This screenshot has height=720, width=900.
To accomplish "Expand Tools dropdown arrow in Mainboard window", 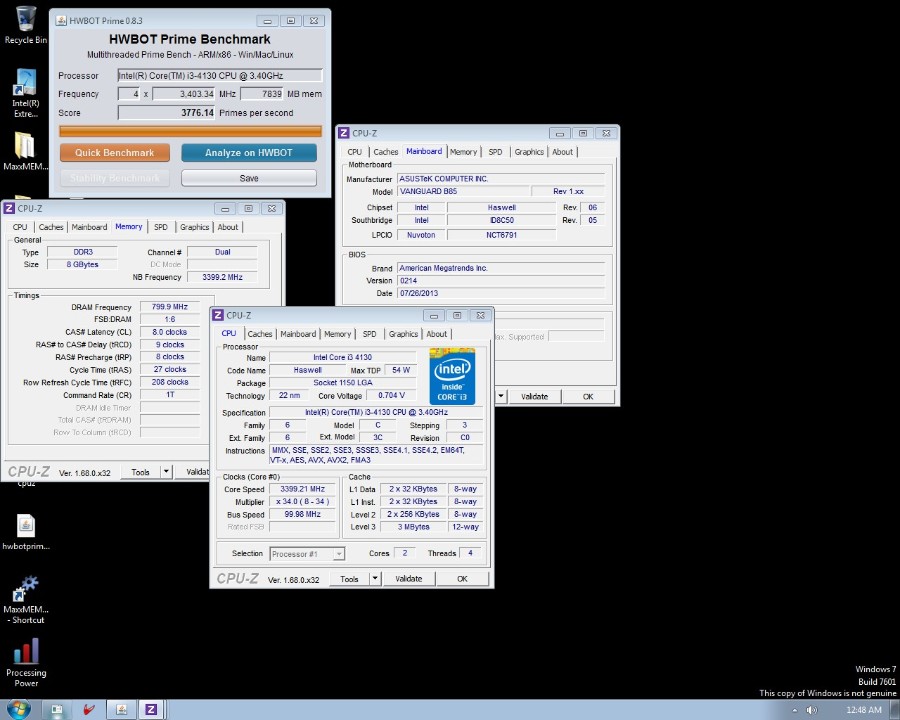I will [501, 396].
